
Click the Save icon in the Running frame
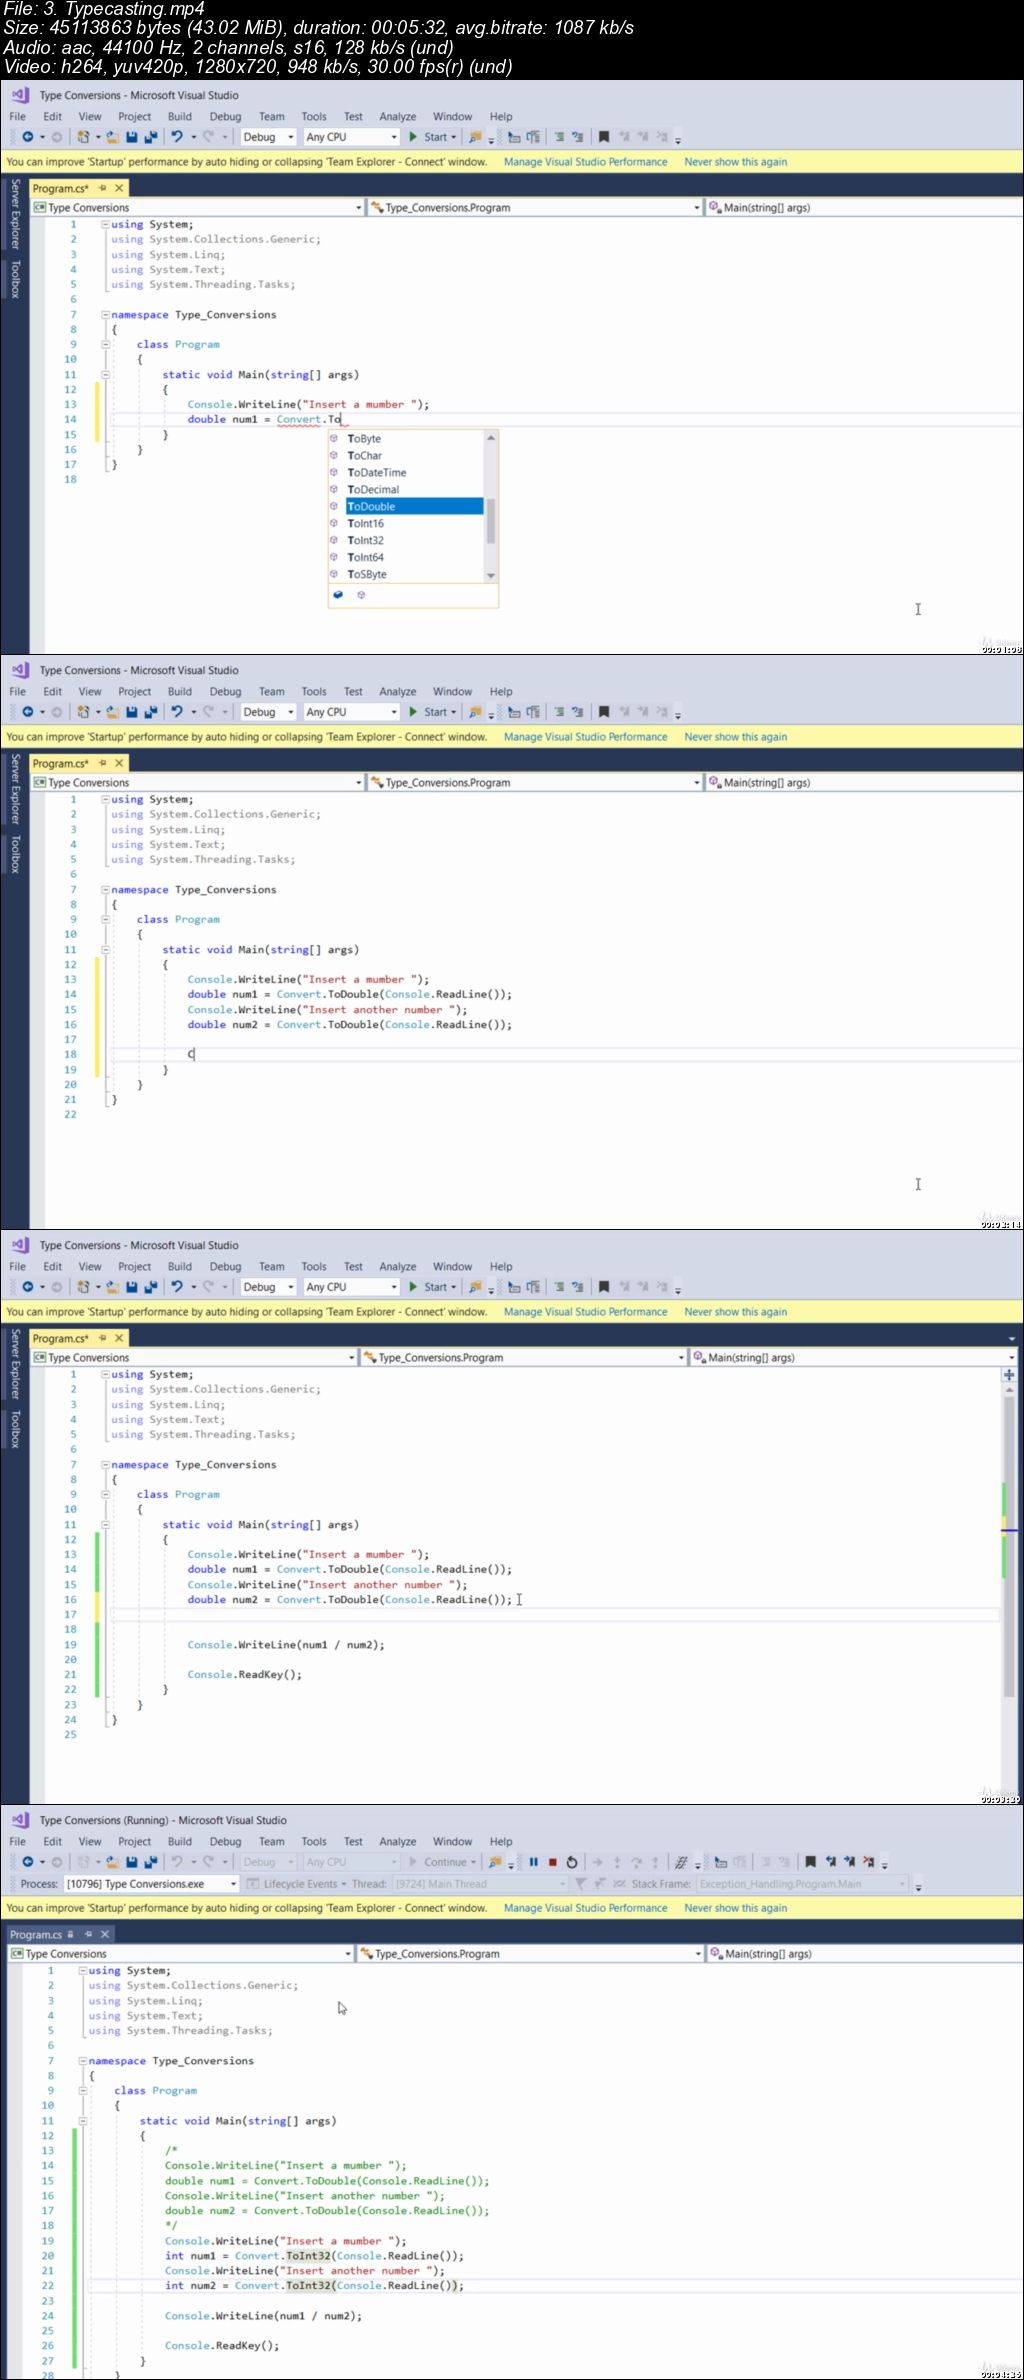click(x=131, y=1862)
